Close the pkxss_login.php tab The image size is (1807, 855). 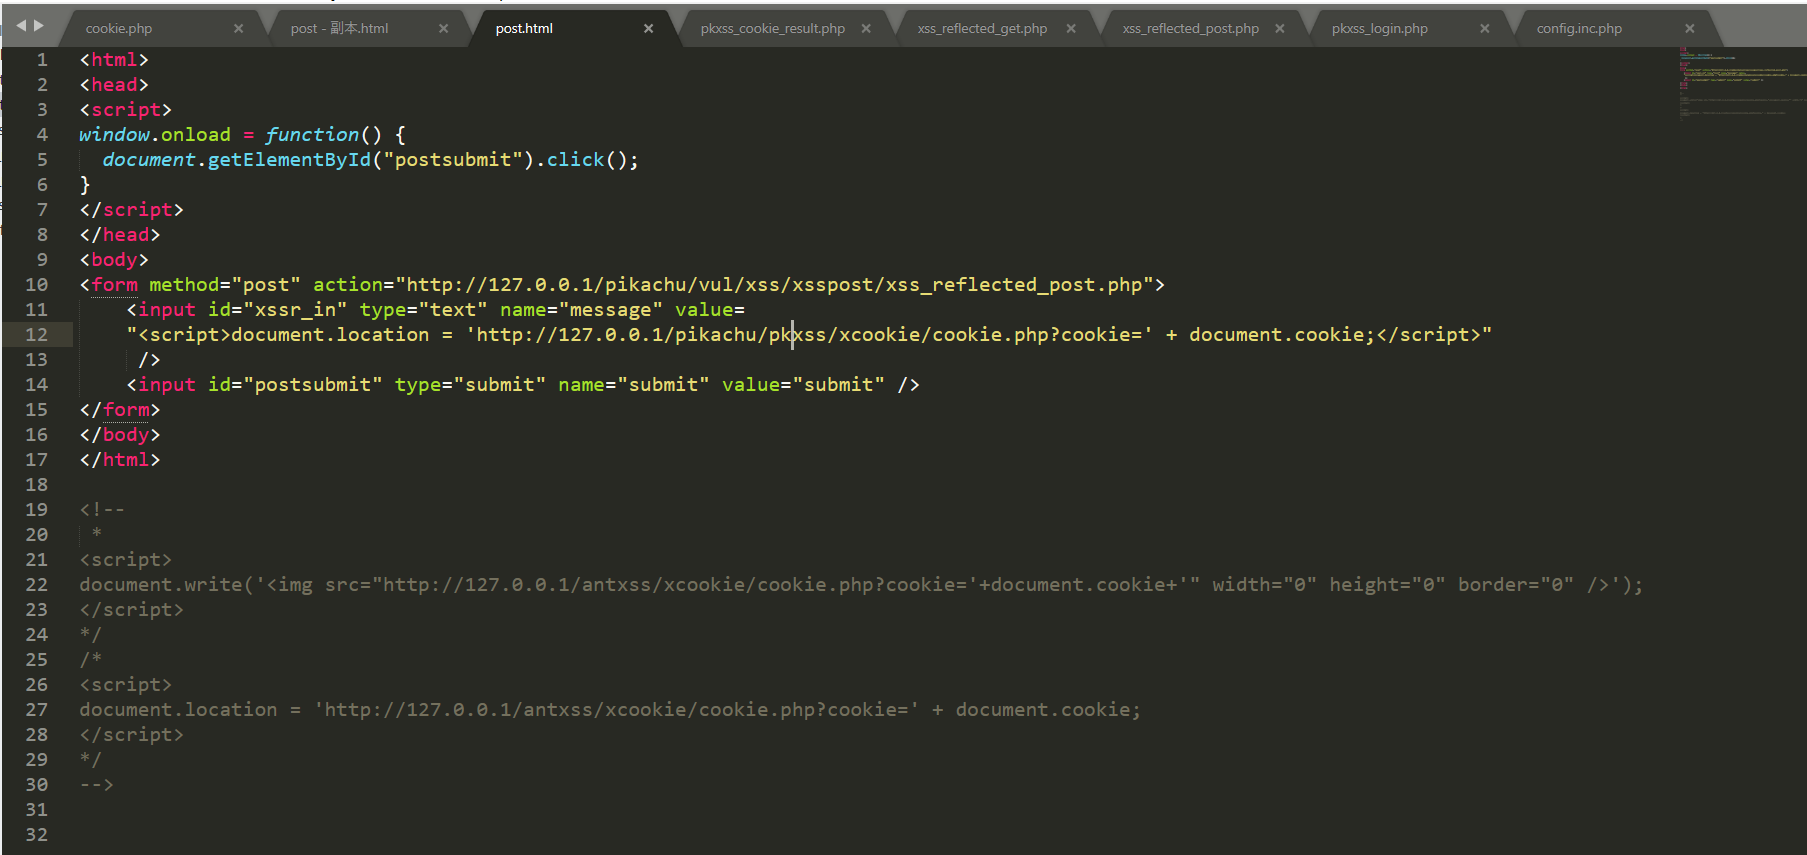click(x=1485, y=28)
